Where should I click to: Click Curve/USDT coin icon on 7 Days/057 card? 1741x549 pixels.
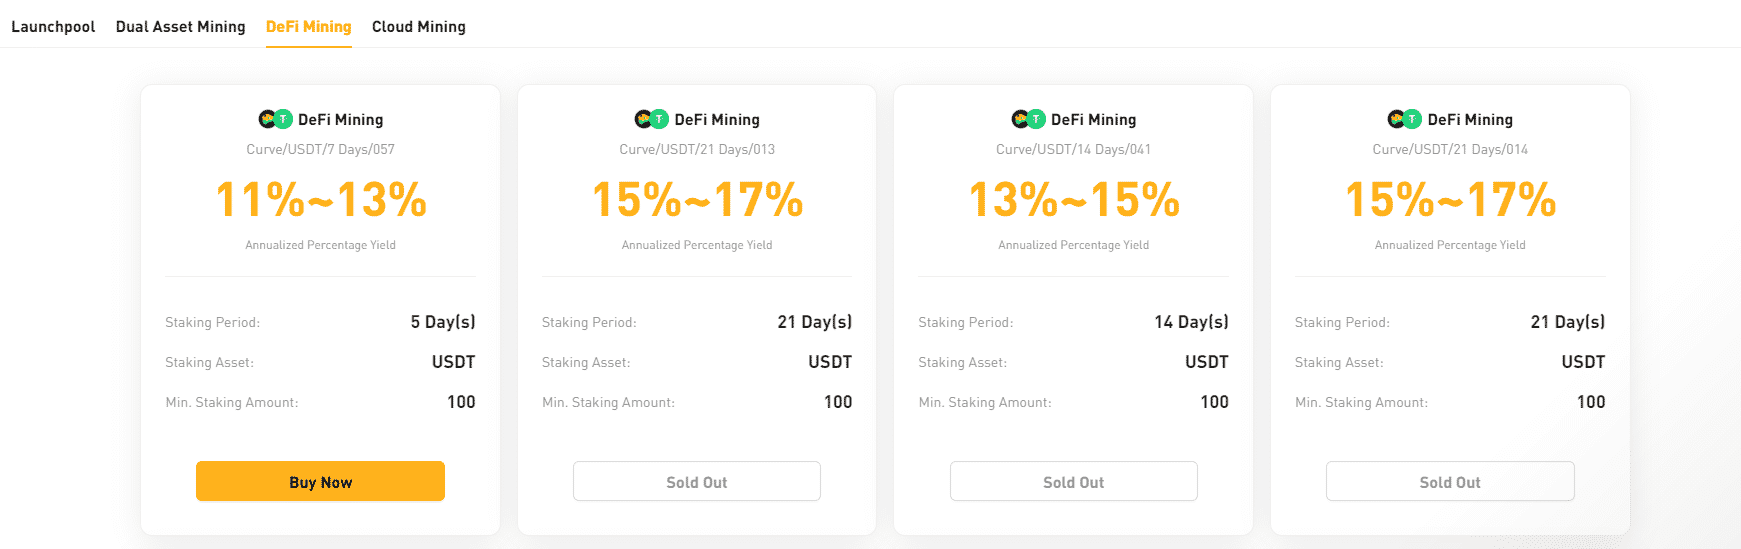(x=275, y=119)
